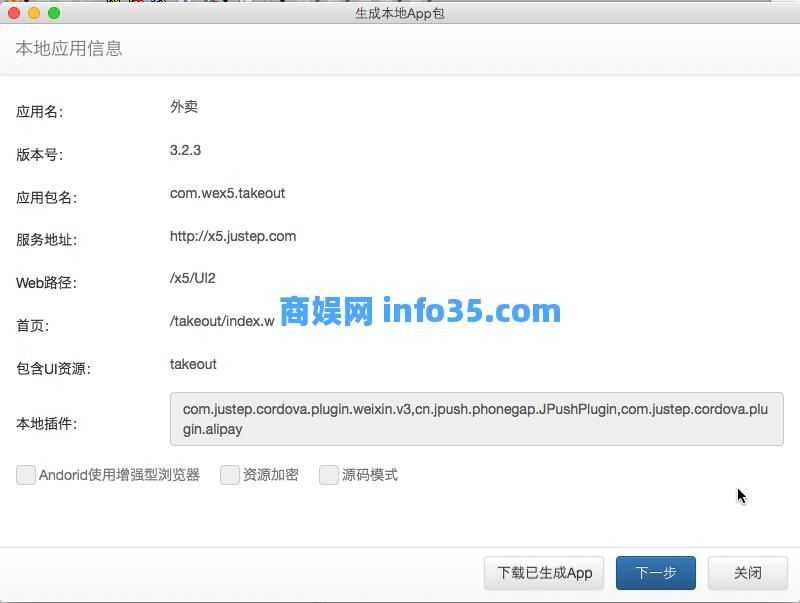Click the 包含UI资源: label
Image resolution: width=800 pixels, height=603 pixels.
click(x=54, y=368)
